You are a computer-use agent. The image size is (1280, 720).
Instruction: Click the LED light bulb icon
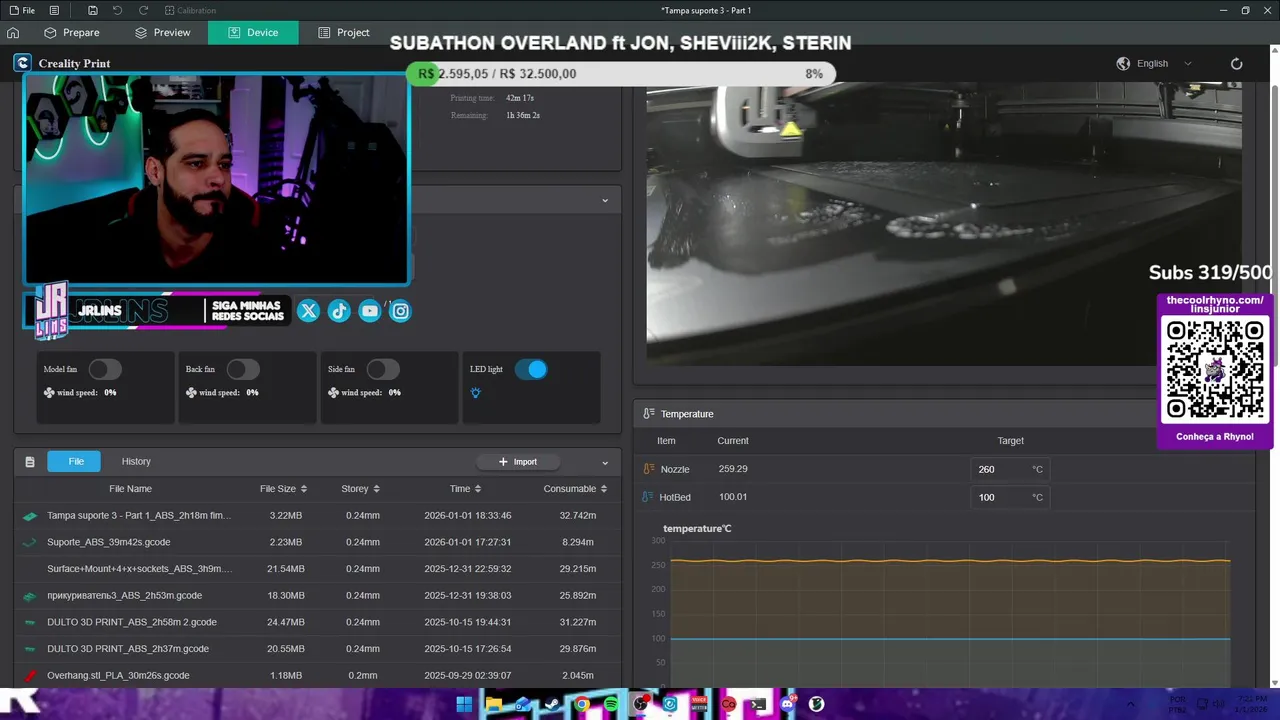(x=475, y=393)
